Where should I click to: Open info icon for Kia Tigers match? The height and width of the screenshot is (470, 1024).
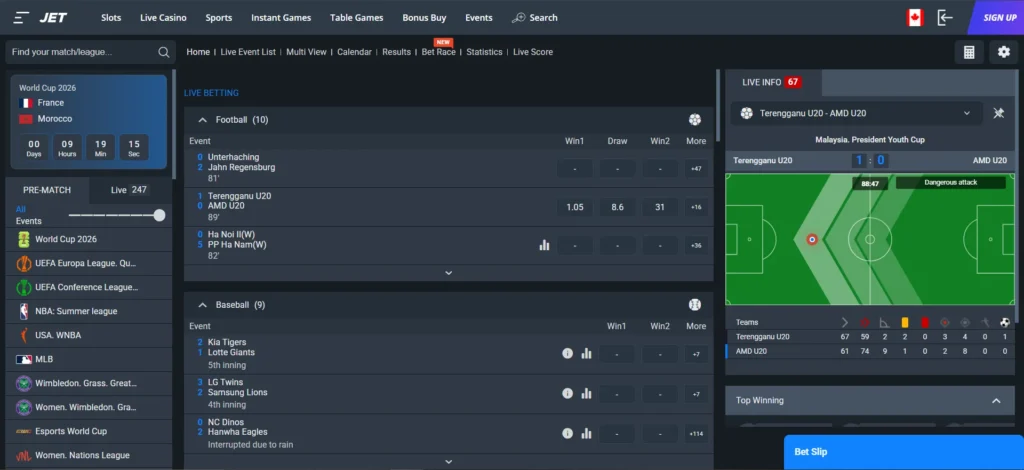pyautogui.click(x=568, y=353)
